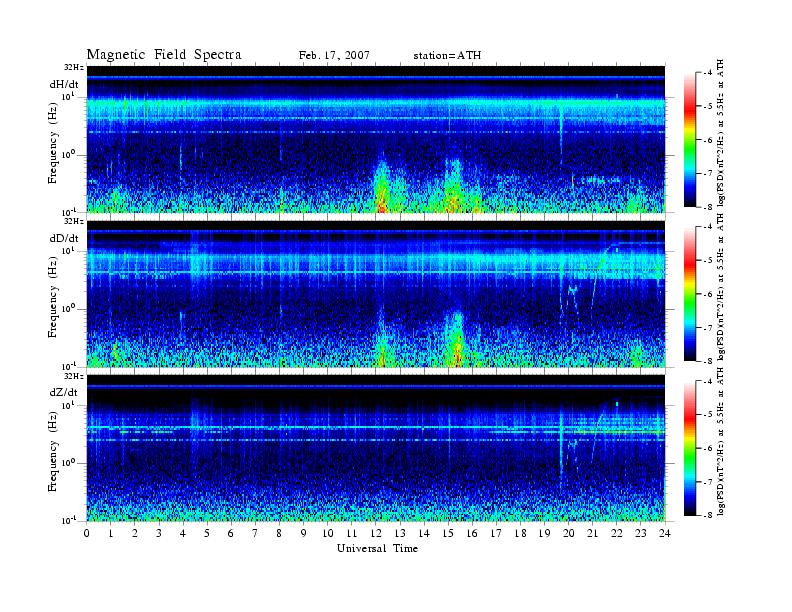Click the log(PSD) legend text beside dH/dt colorbar
The image size is (792, 612).
click(720, 133)
